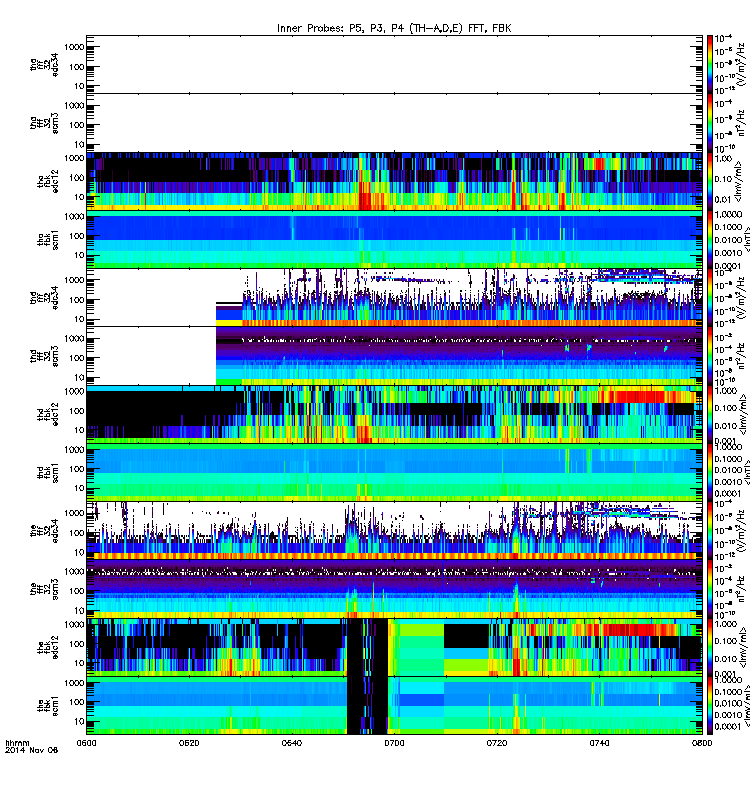This screenshot has height=800, width=750.
Task: Click the the fbk scm1 spectrogram panel
Action: click(x=394, y=706)
